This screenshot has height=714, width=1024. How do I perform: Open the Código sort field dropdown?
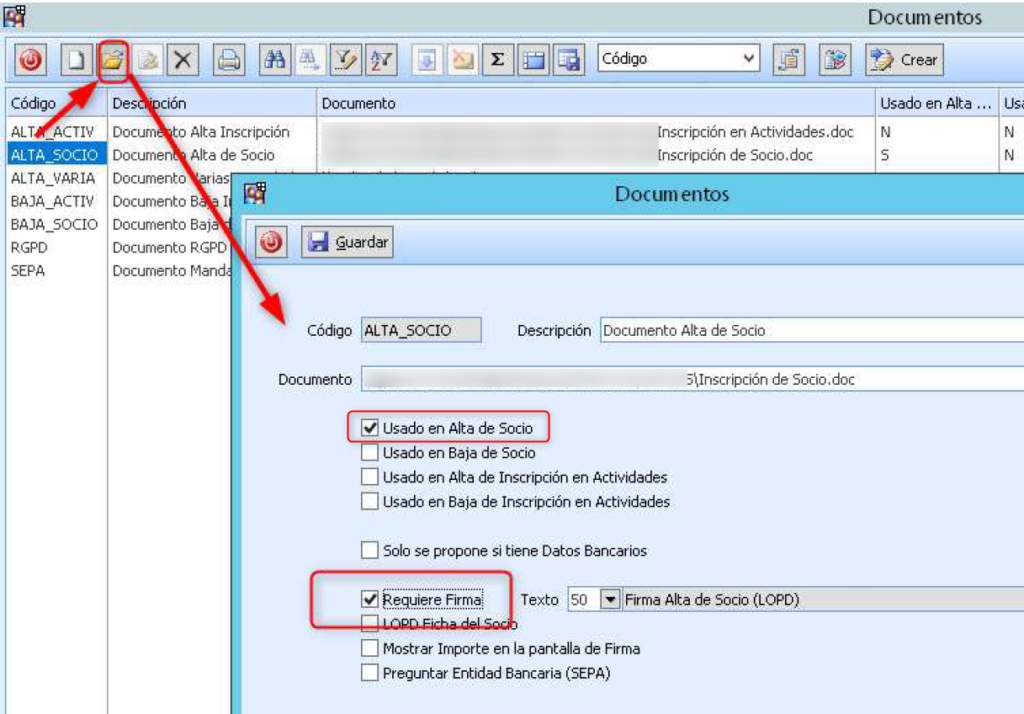tap(750, 60)
